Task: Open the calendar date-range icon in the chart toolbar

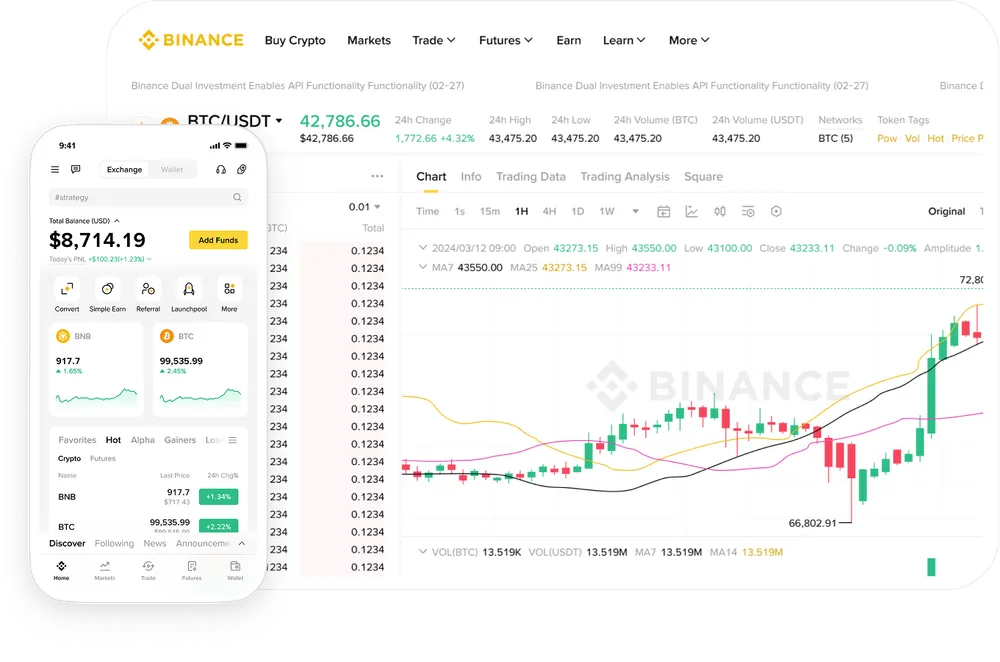Action: (x=663, y=212)
